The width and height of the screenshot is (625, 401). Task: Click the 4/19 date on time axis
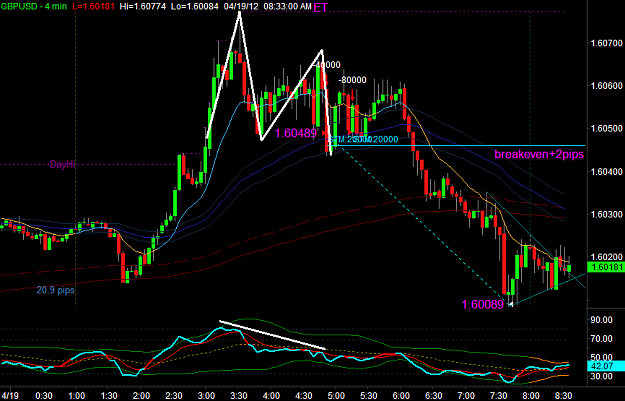9,395
